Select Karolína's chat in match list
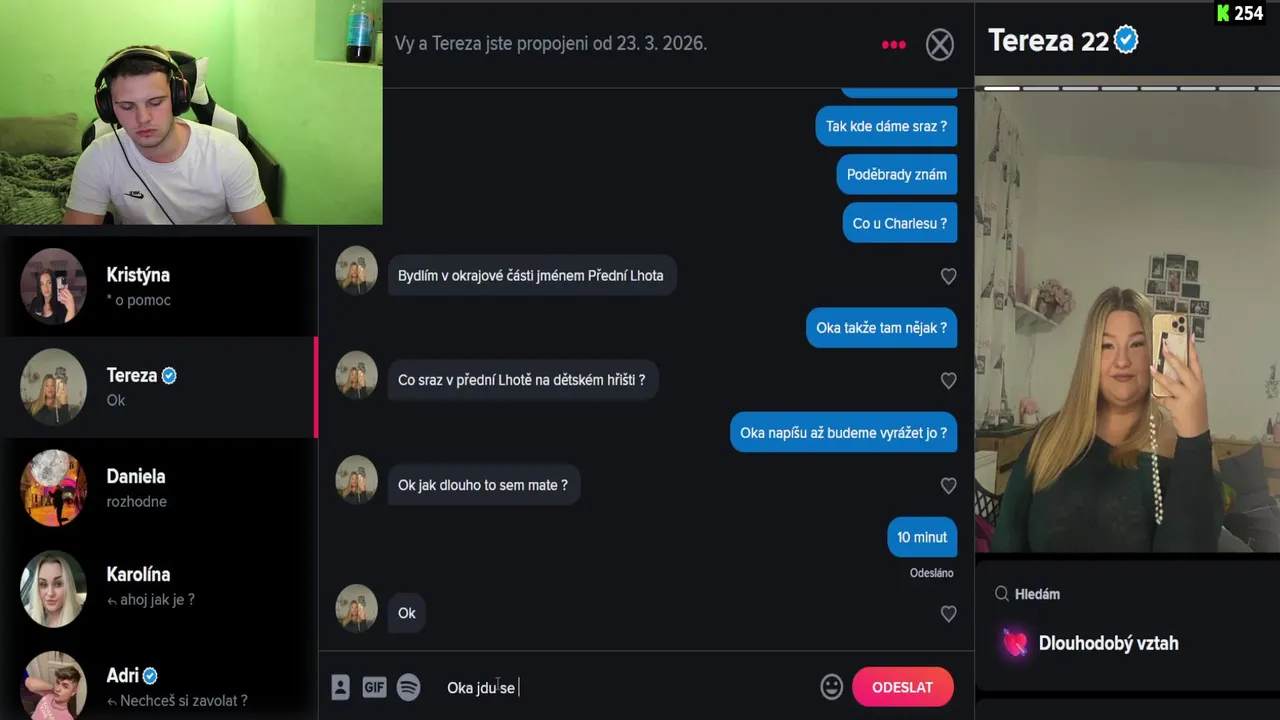This screenshot has width=1280, height=720. [x=159, y=588]
